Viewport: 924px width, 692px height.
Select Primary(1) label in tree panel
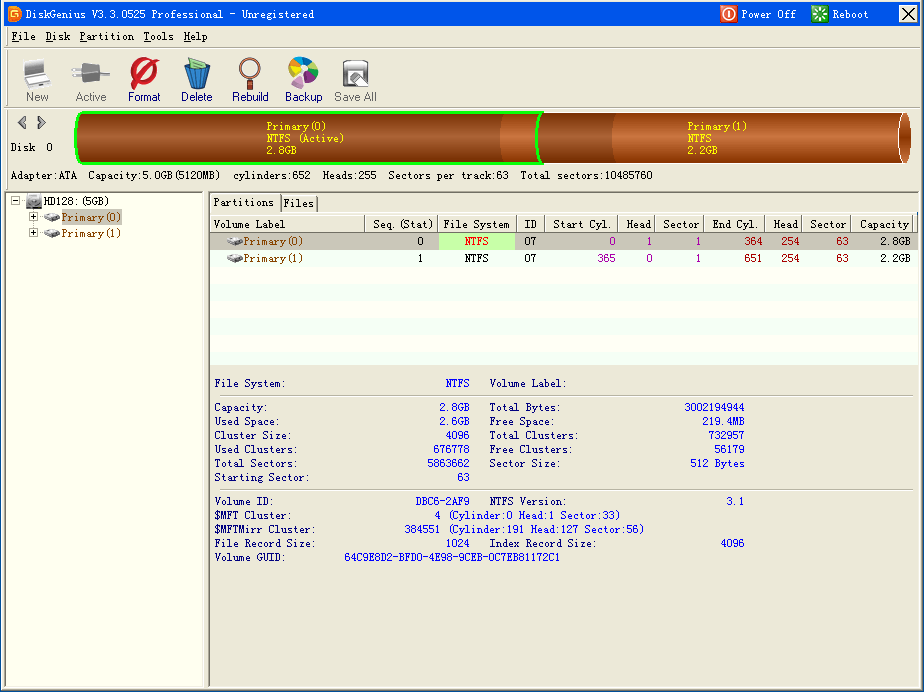pos(91,233)
